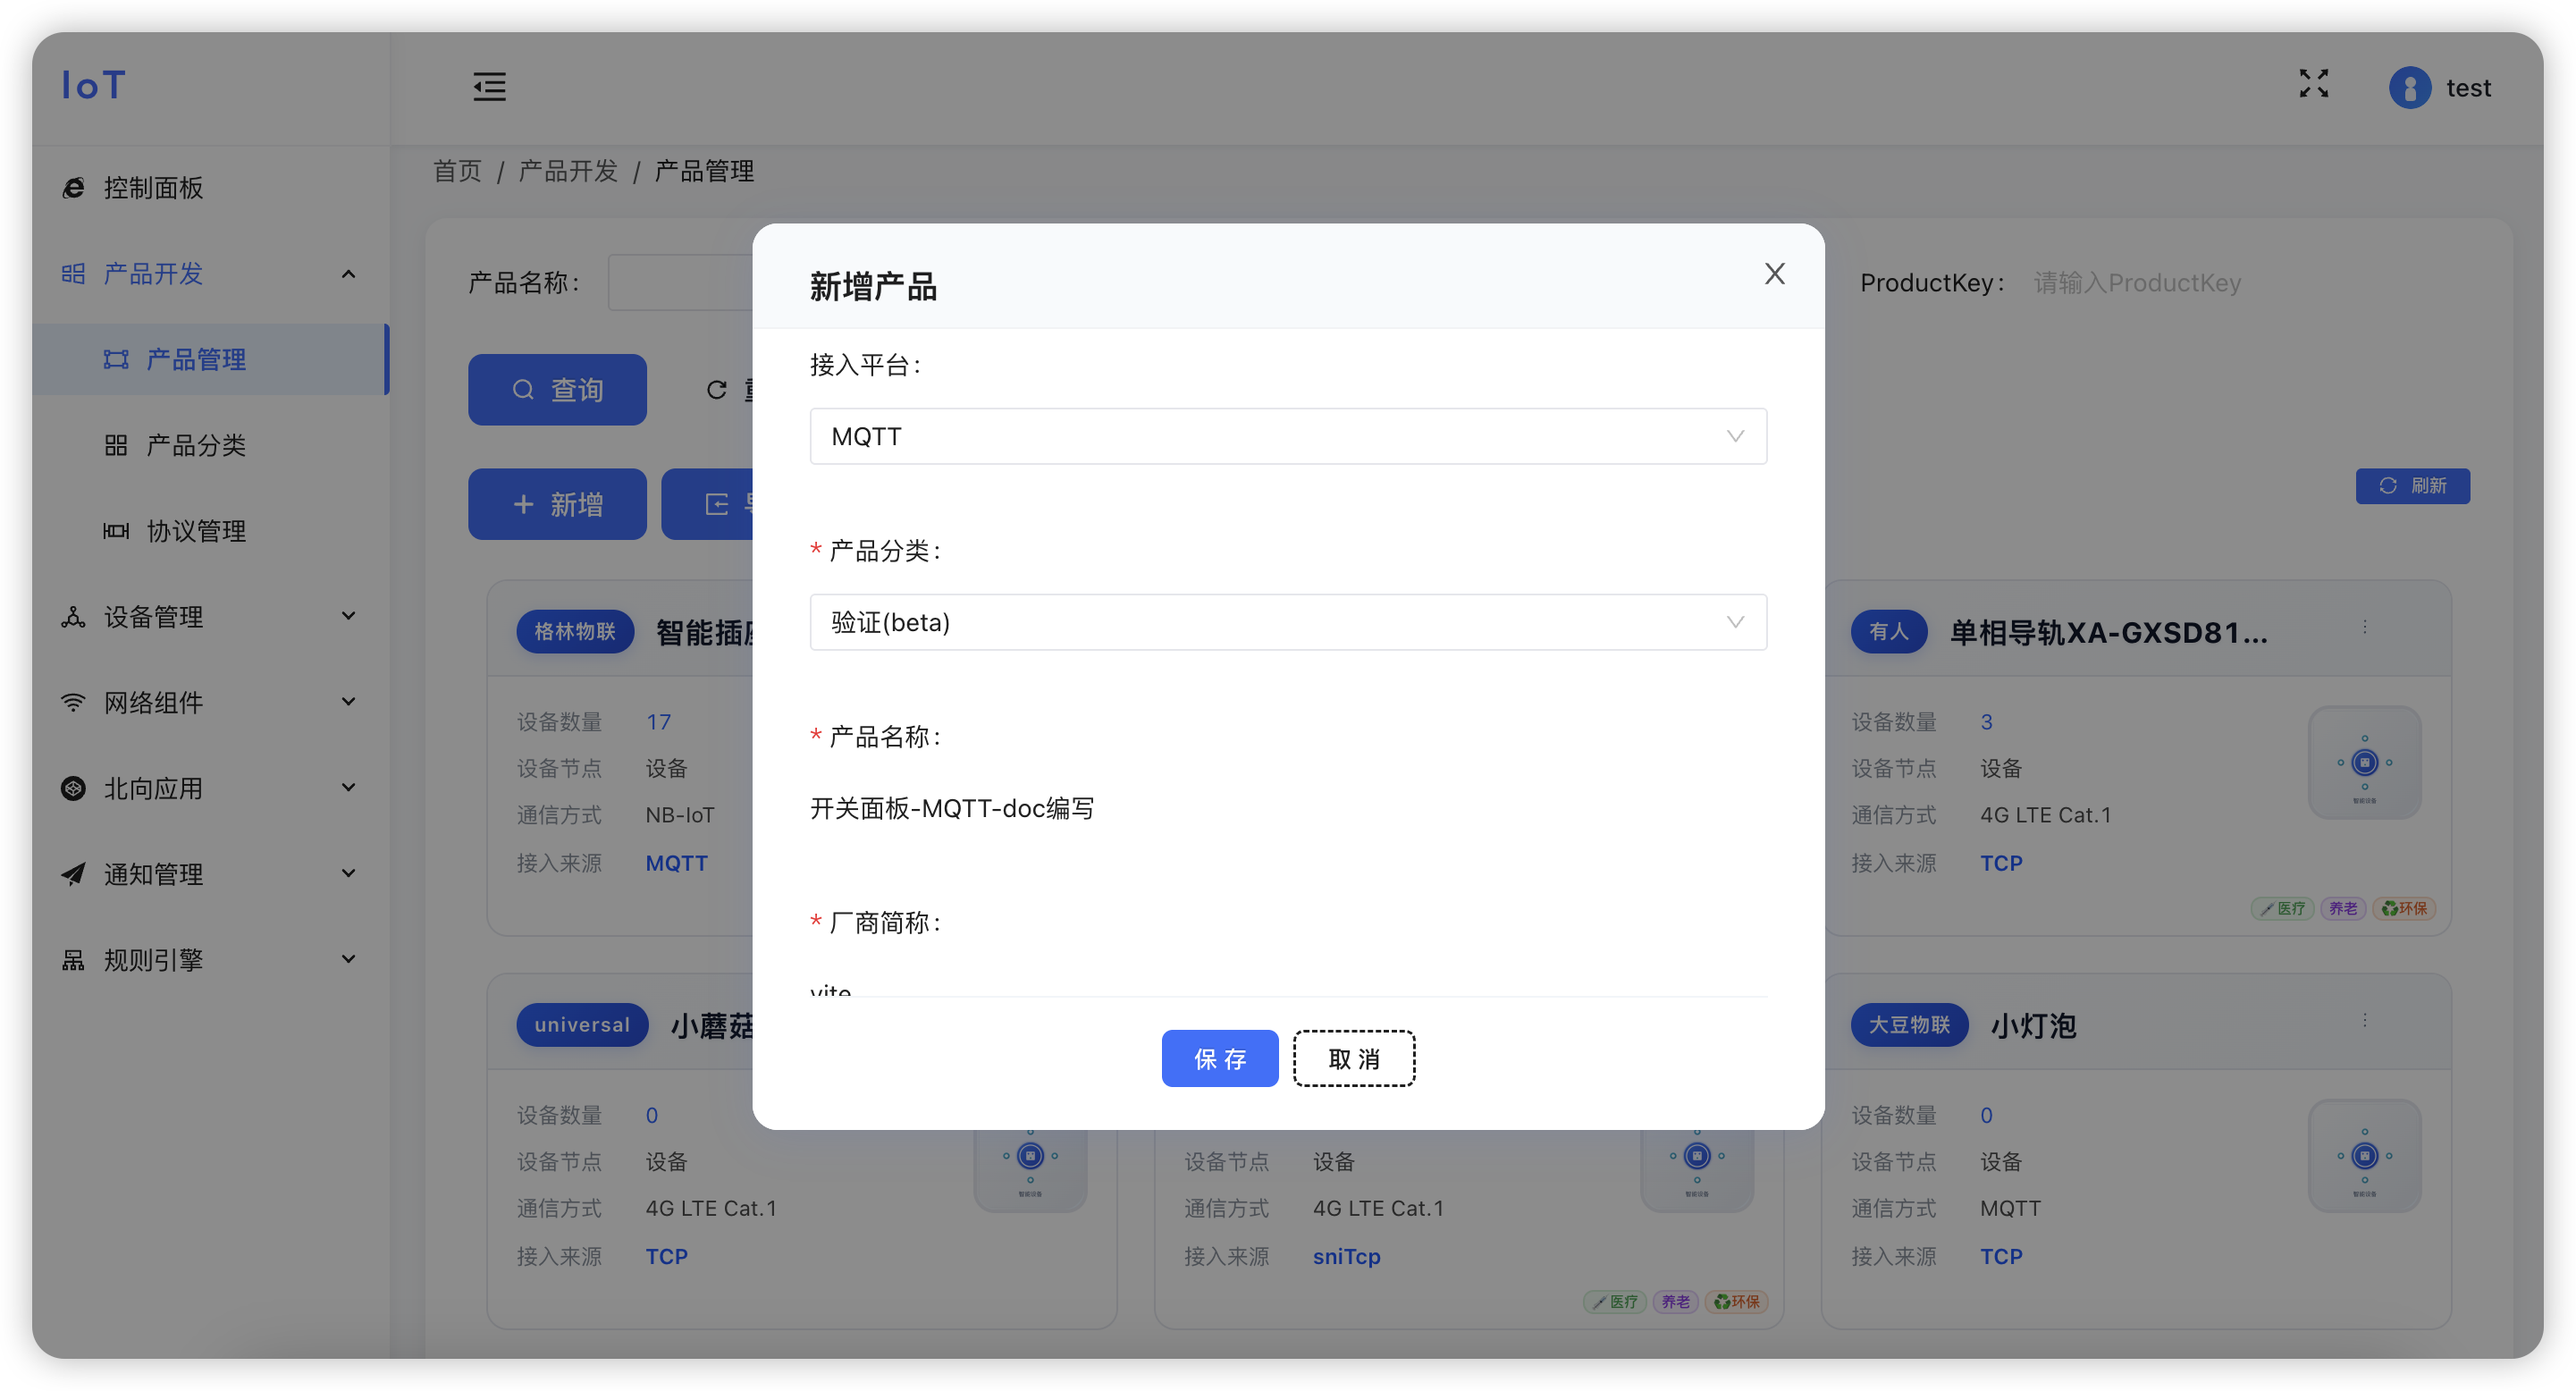Screen dimensions: 2576x1391
Task: Collapse the sidebar with the fold icon
Action: tap(488, 87)
